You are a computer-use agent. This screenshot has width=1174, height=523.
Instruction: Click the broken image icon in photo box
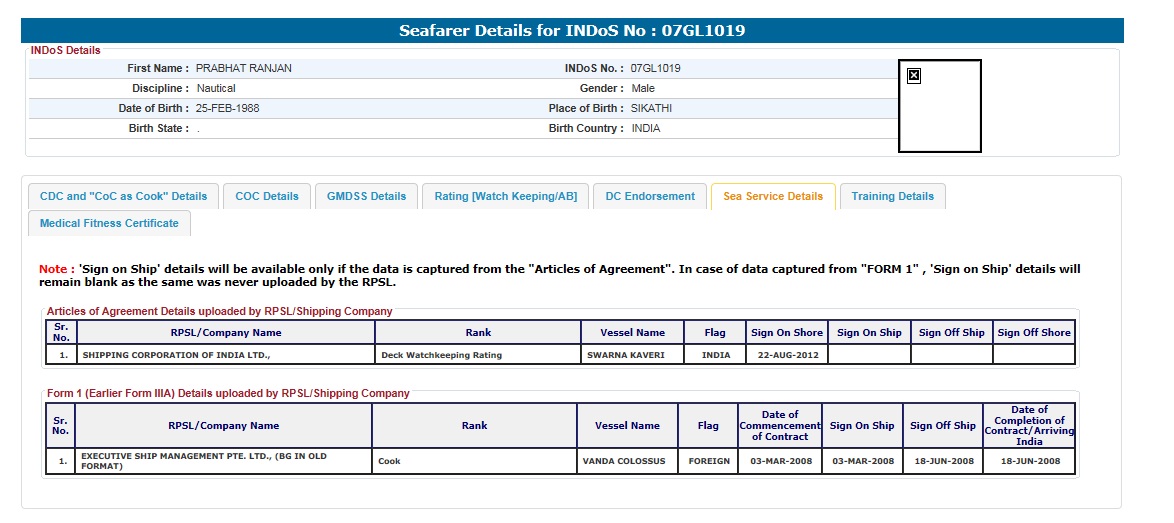click(914, 76)
